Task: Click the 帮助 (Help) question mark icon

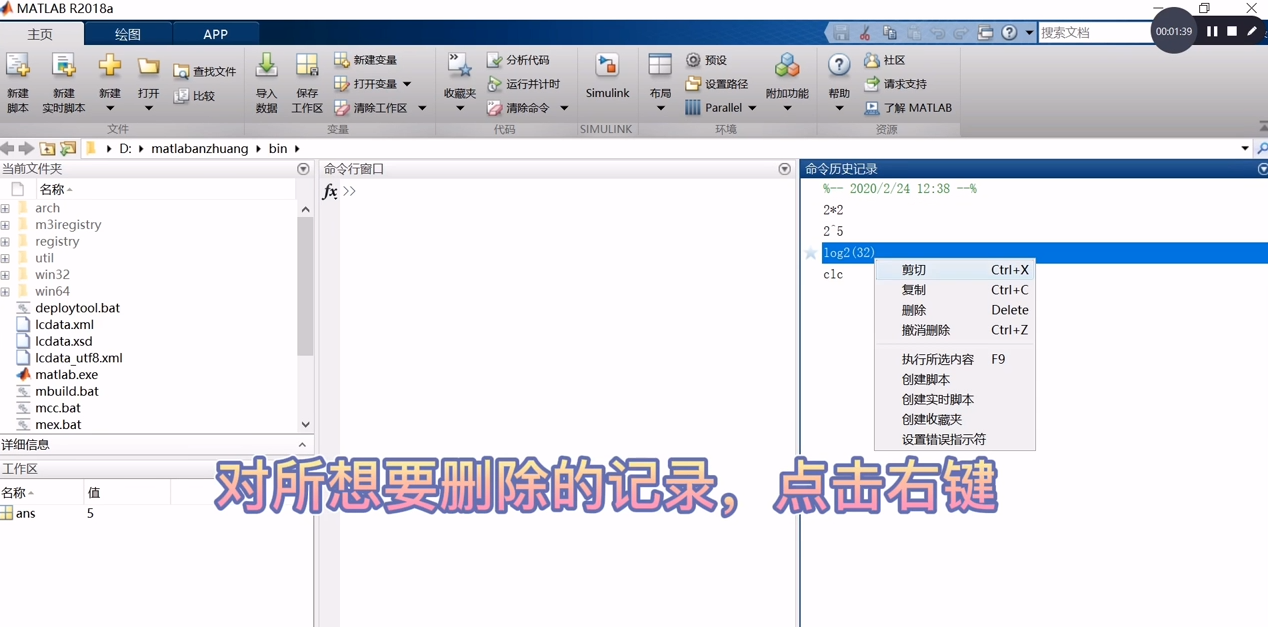Action: pyautogui.click(x=839, y=66)
